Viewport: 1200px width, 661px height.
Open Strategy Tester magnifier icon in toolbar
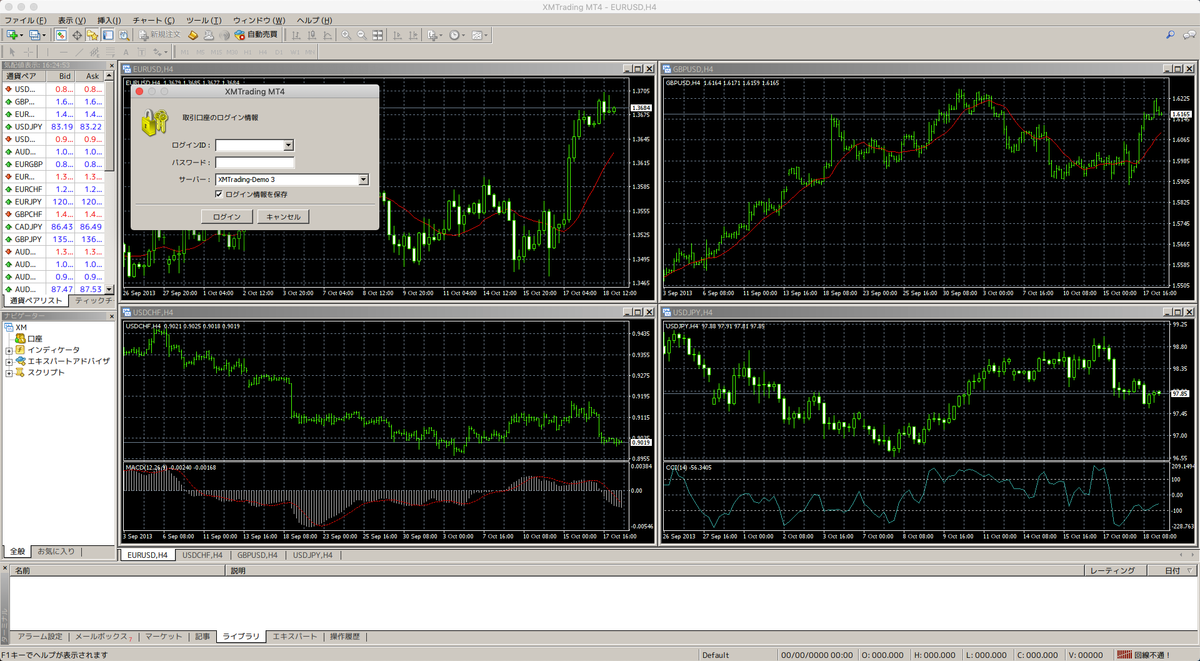coord(123,35)
